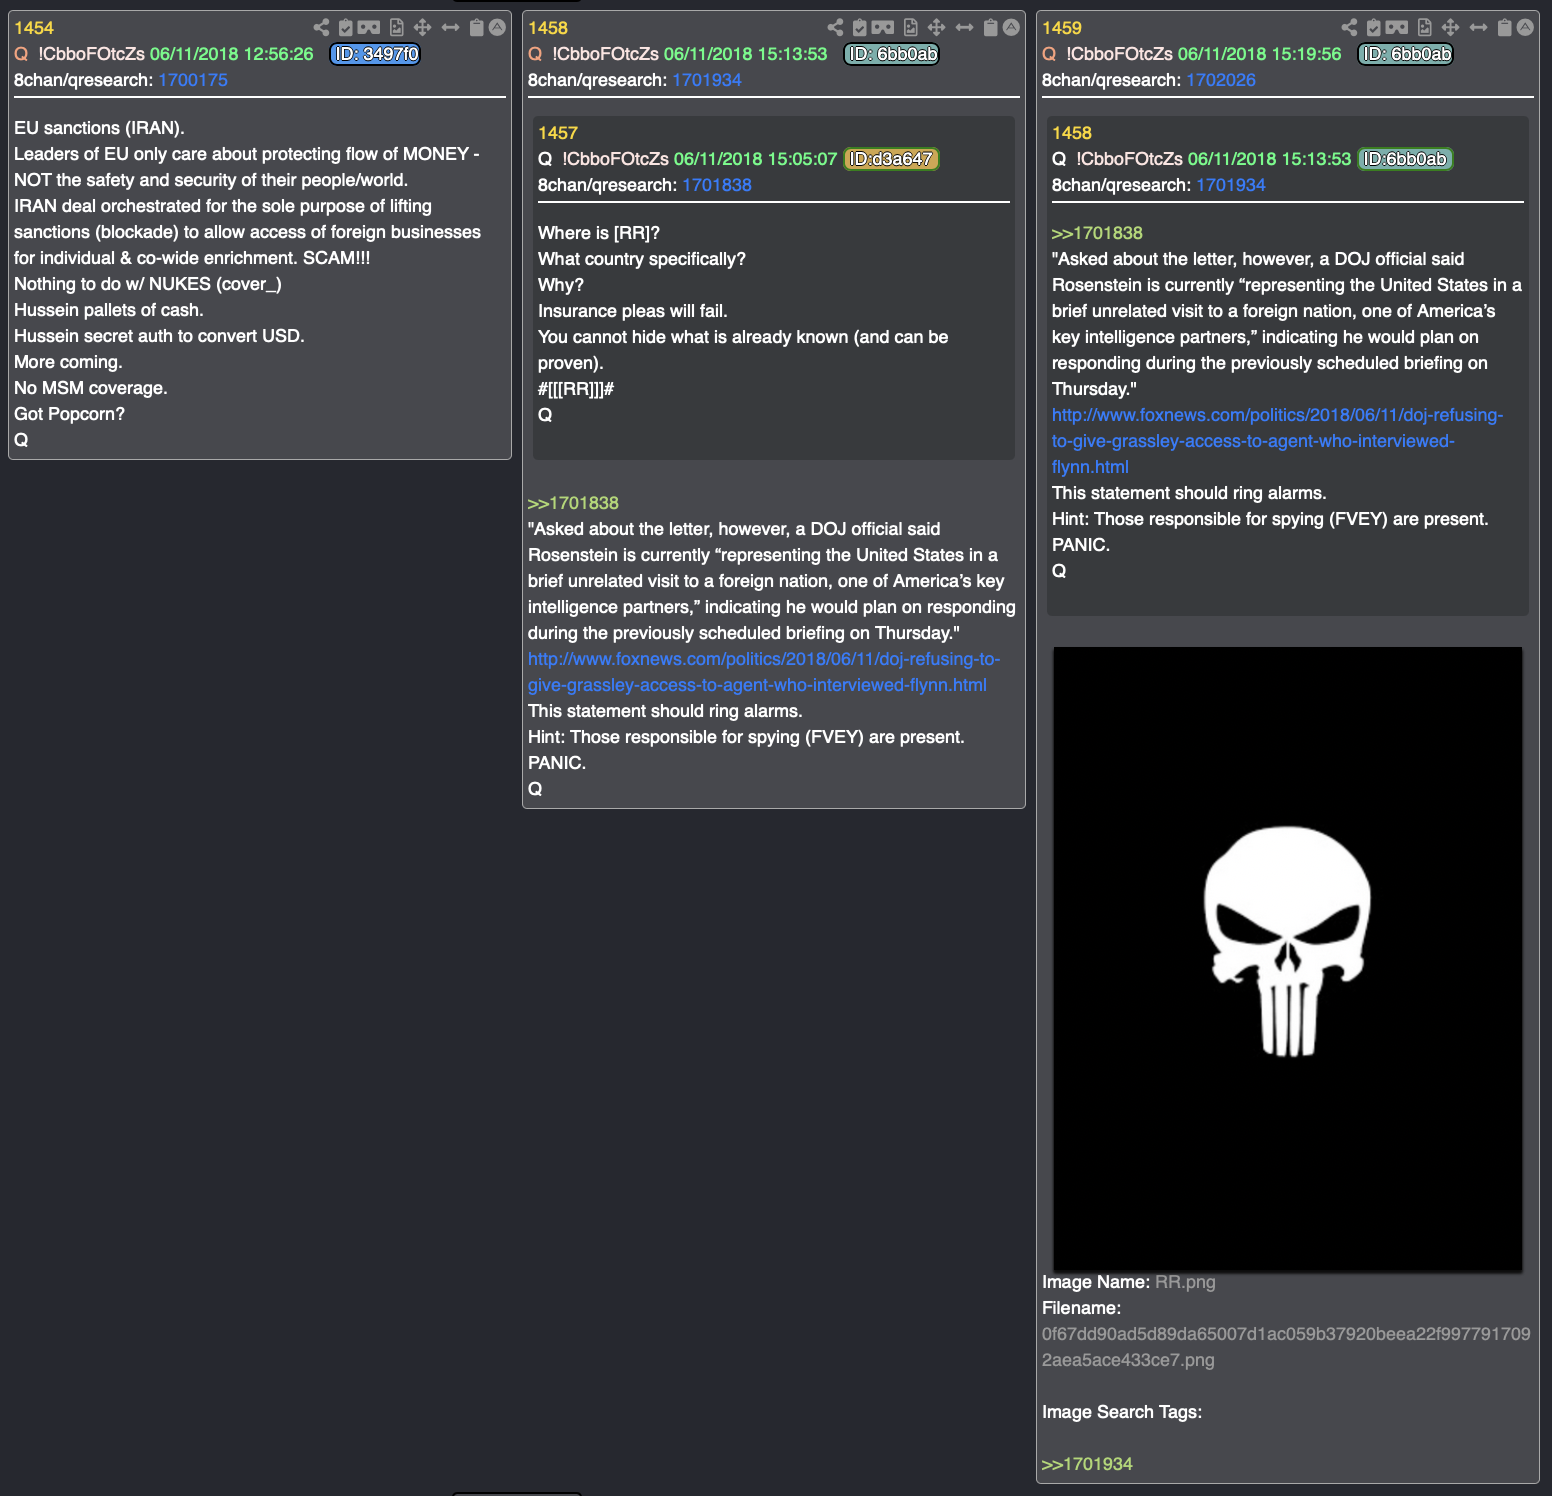Click the plain clipboard icon on post 1454
Viewport: 1552px width, 1496px height.
(477, 28)
